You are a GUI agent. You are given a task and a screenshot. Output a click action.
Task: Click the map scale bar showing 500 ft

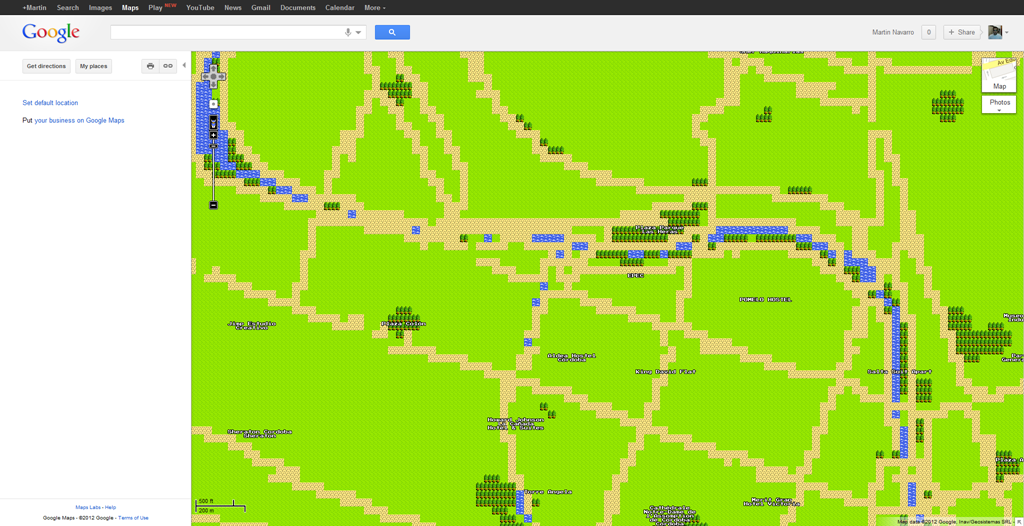coord(221,504)
